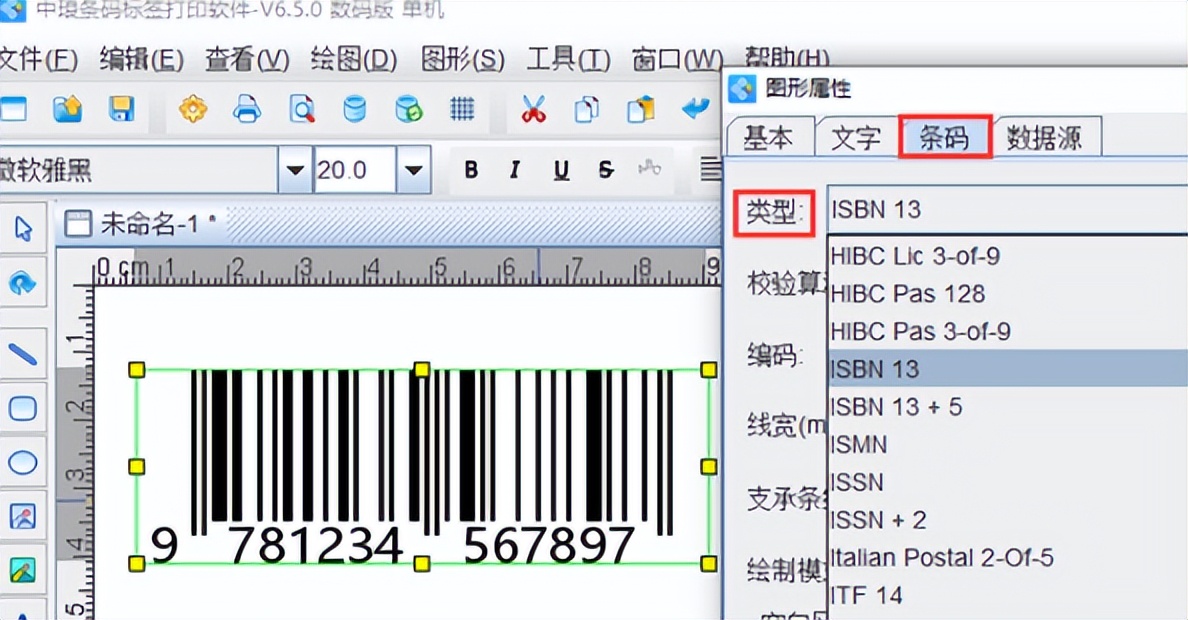Switch to the 数据源 tab
This screenshot has height=620, width=1188.
(x=1045, y=138)
